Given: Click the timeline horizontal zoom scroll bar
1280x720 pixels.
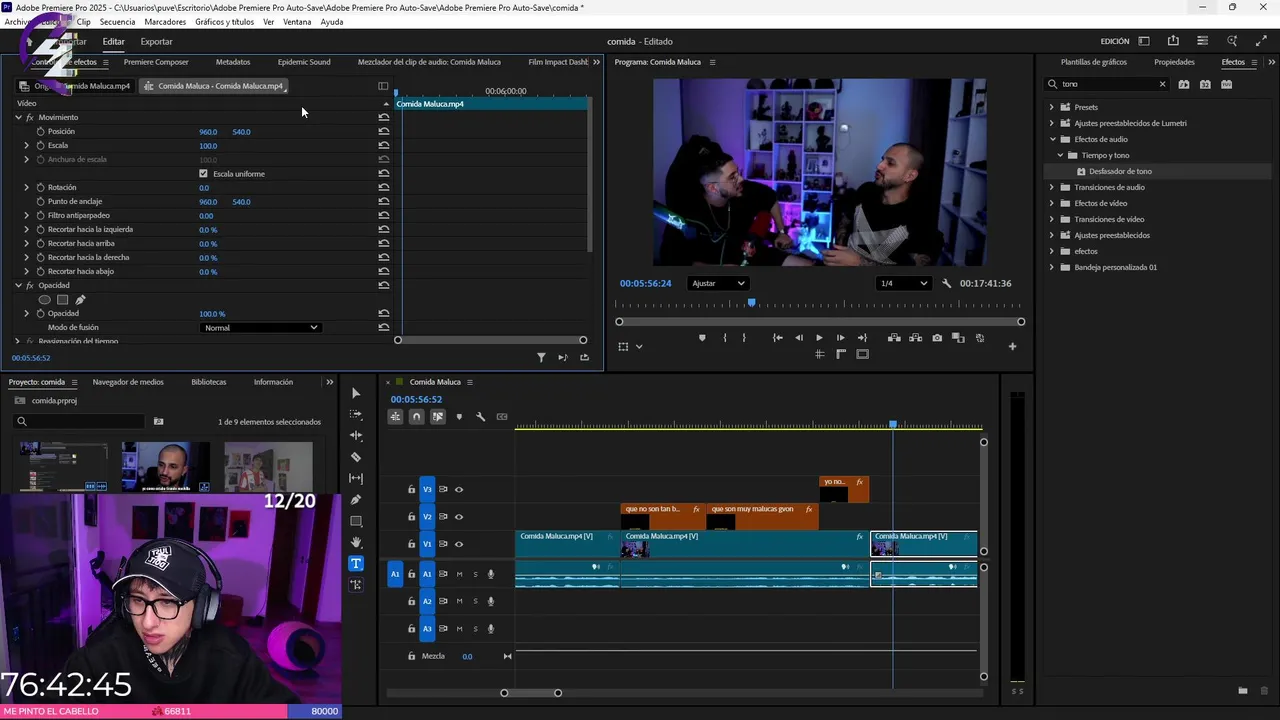Looking at the screenshot, I should click(x=531, y=693).
